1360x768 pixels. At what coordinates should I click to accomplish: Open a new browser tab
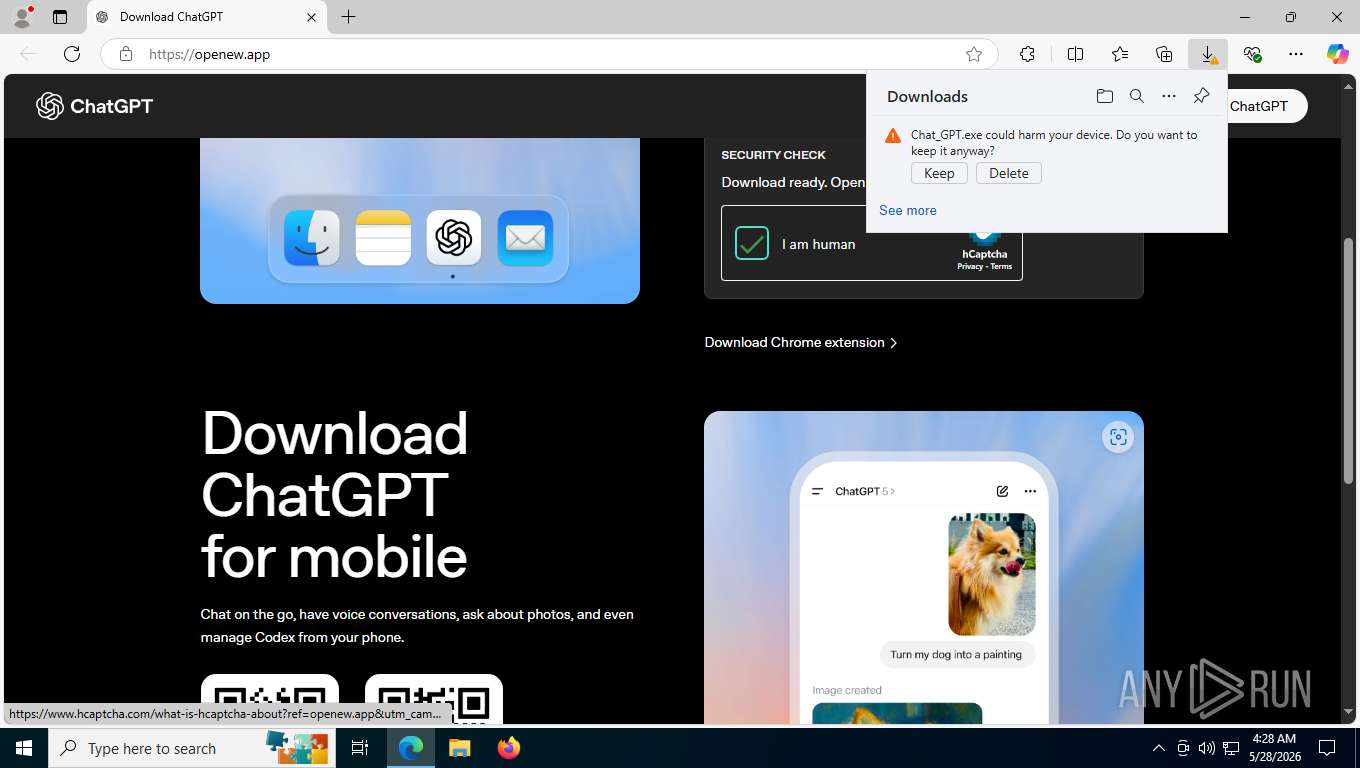pos(348,17)
